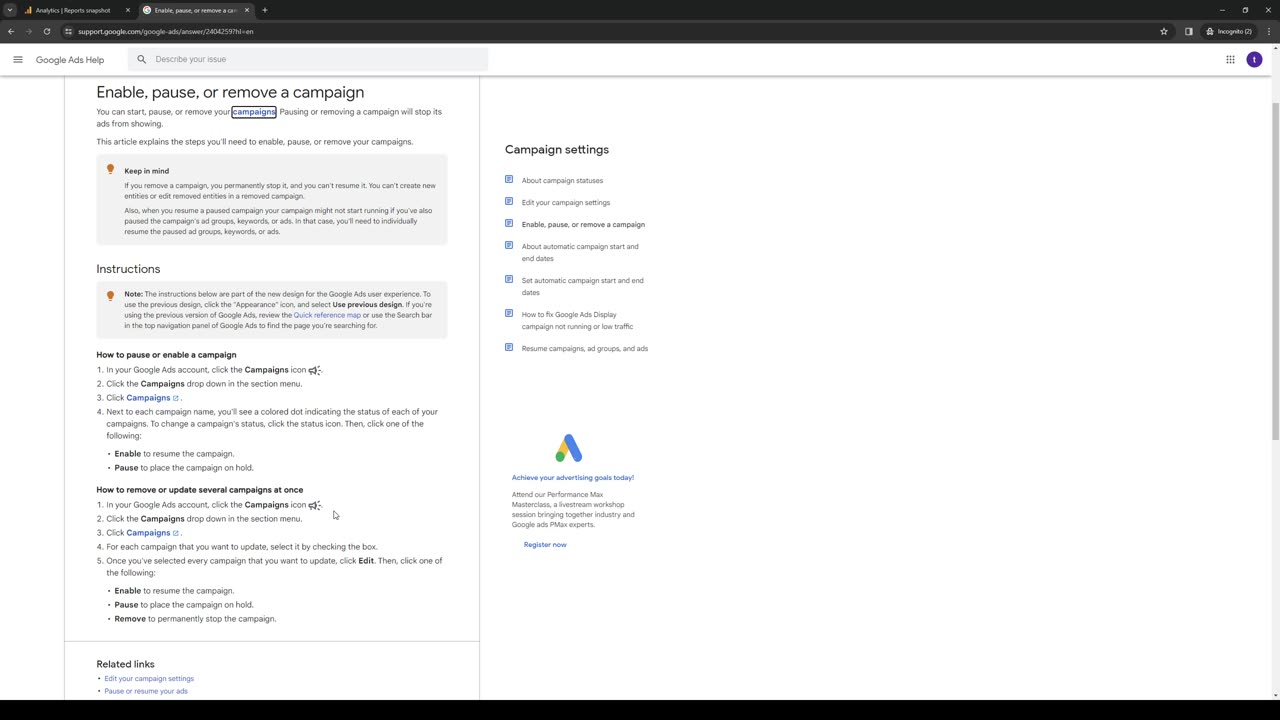Open Set automatic campaign start and end dates
This screenshot has width=1280, height=720.
pos(582,286)
